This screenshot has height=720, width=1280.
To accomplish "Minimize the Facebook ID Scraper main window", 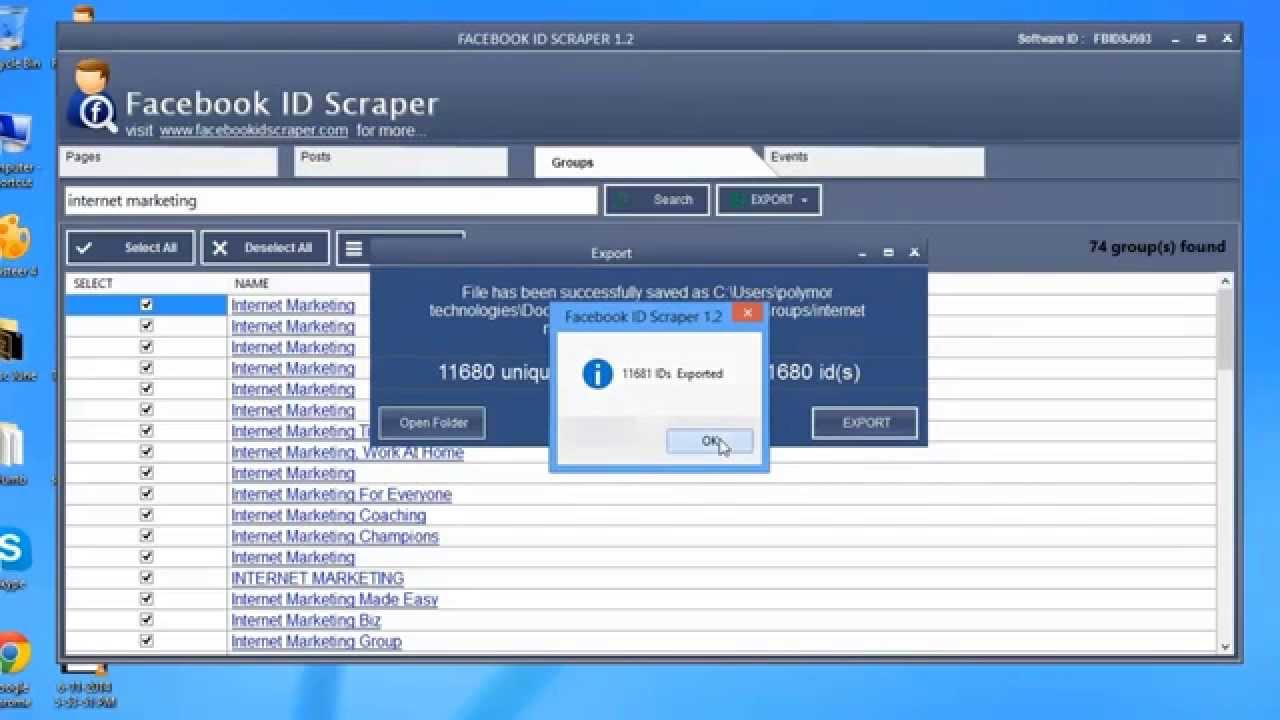I will click(1176, 38).
